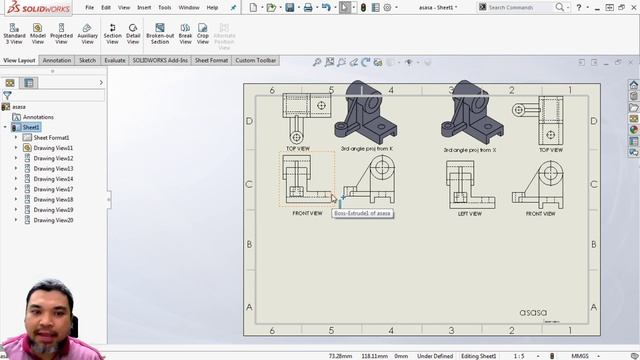The height and width of the screenshot is (360, 640).
Task: Open the SolidWorks Resources home icon
Action: (633, 85)
